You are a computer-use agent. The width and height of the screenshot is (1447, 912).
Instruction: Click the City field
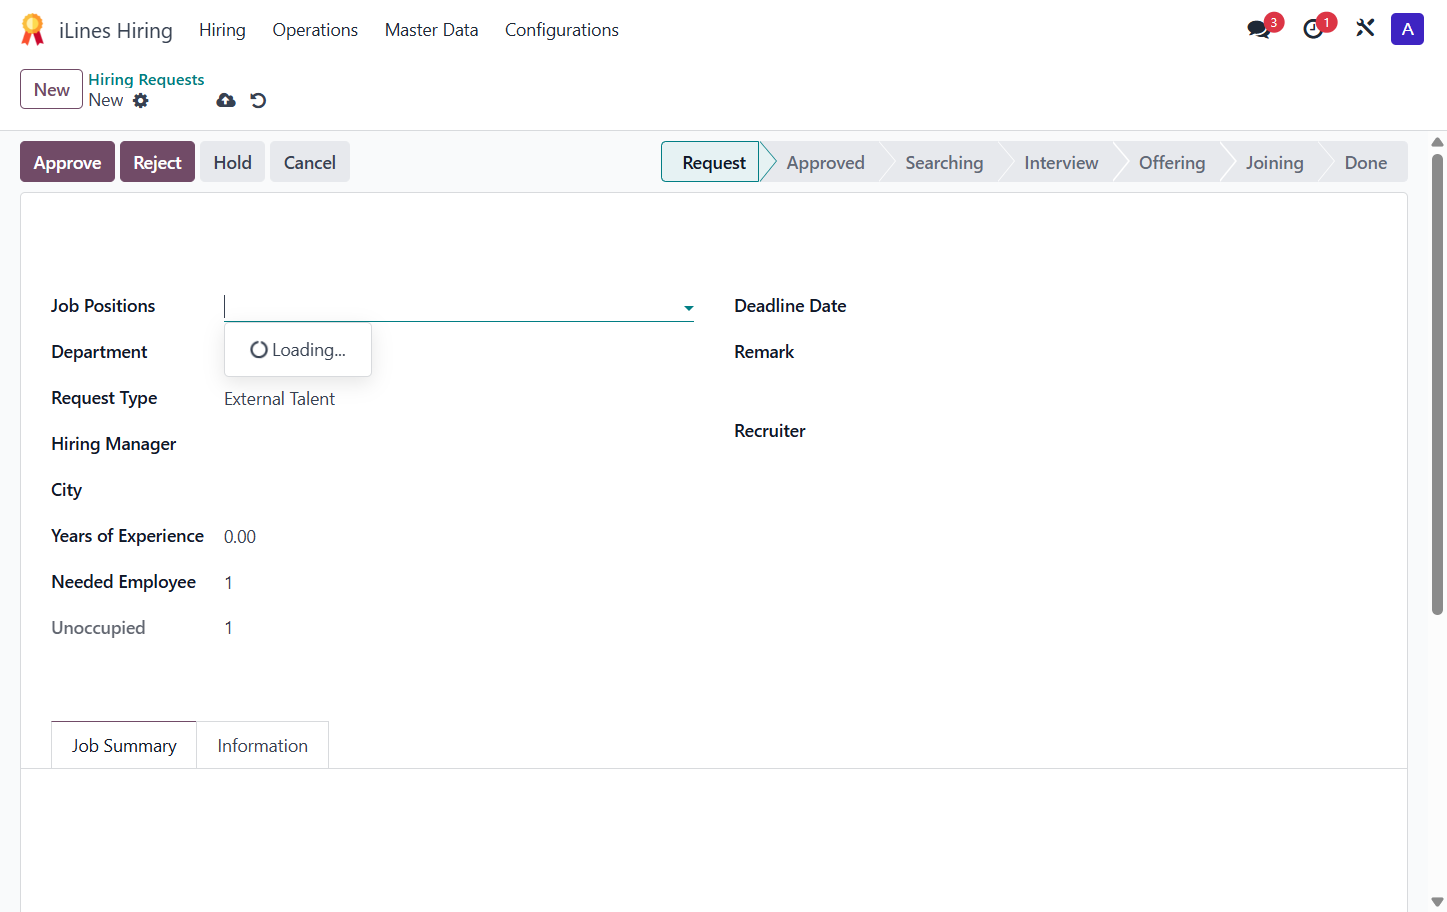coord(458,490)
